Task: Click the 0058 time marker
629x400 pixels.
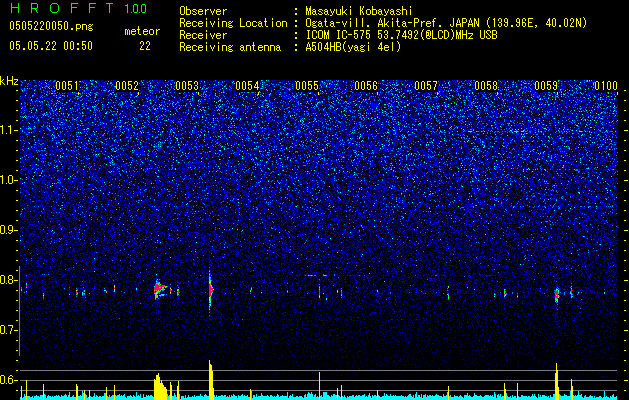Action: (486, 86)
